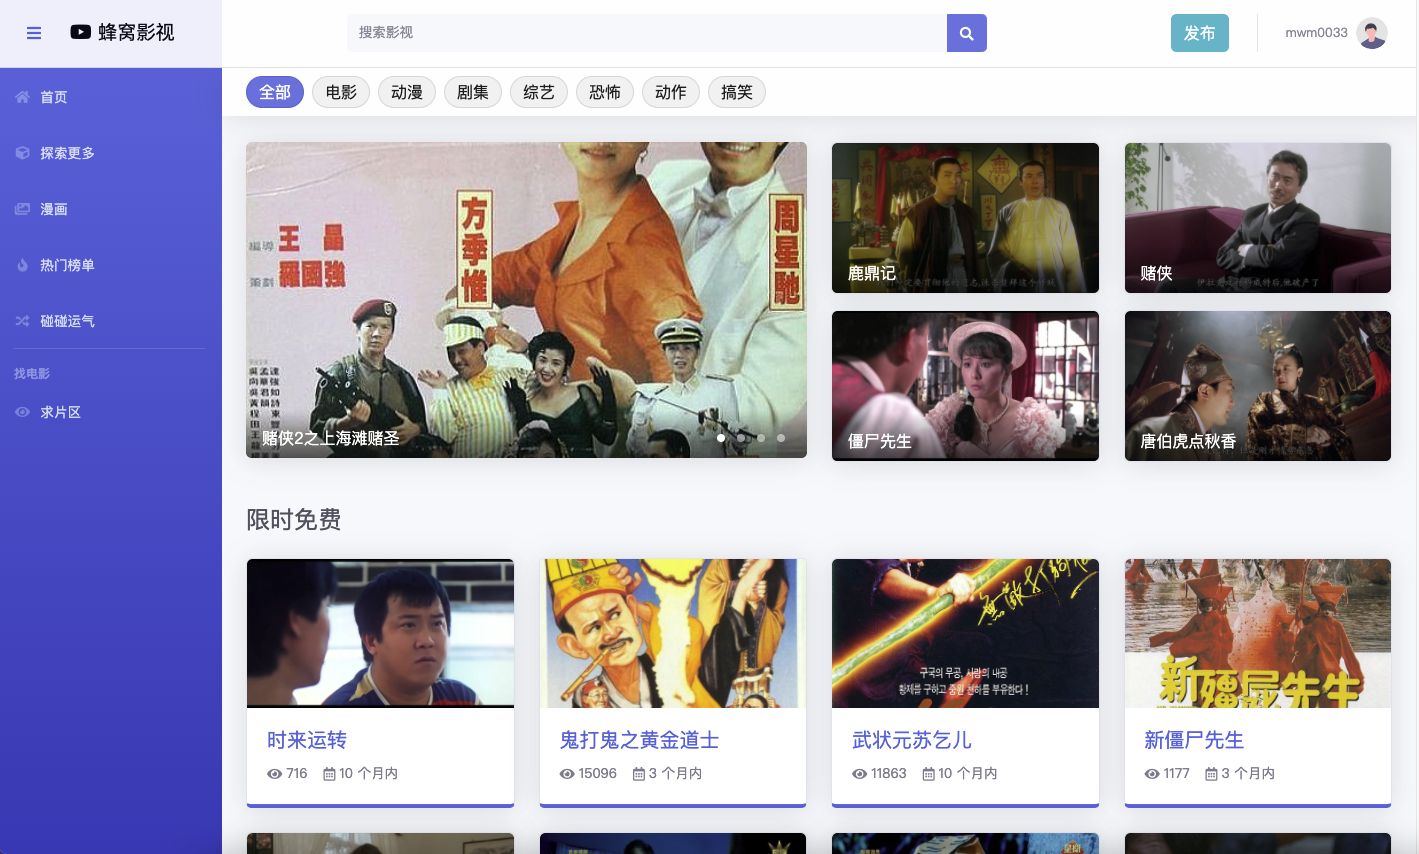Click the magnifier search button
This screenshot has height=854, width=1419.
pos(967,33)
